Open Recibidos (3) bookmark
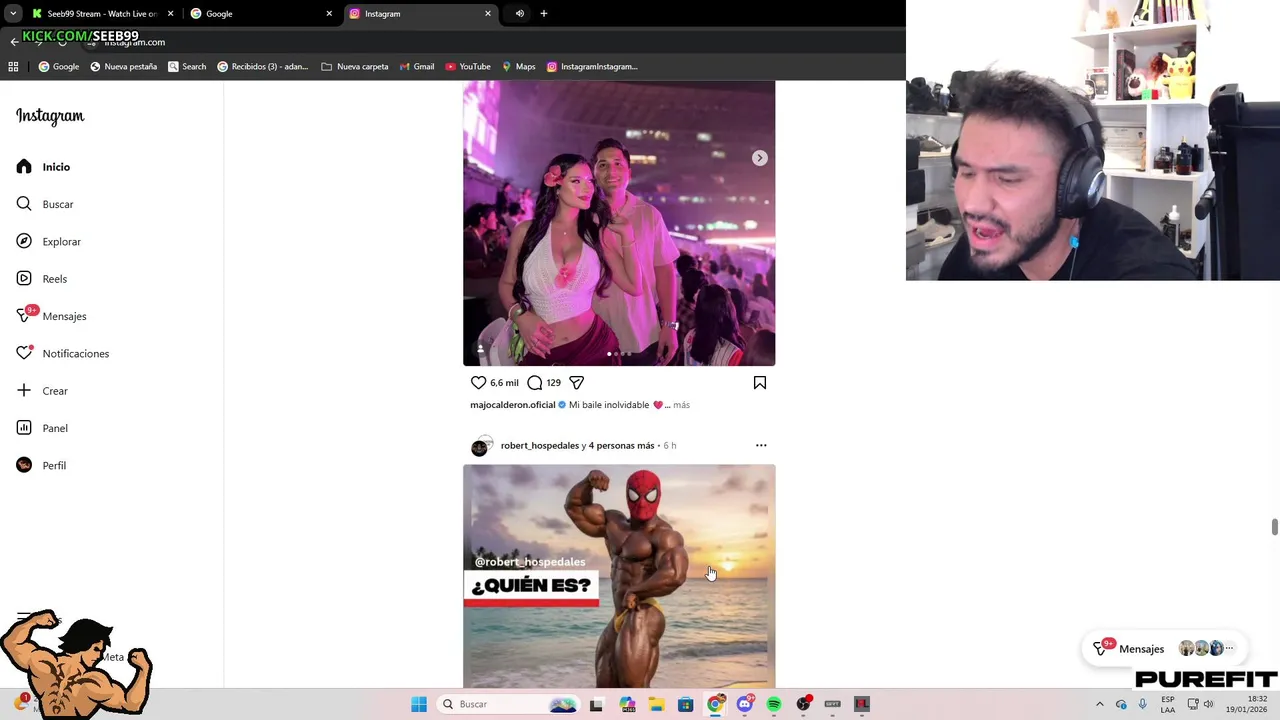This screenshot has height=720, width=1280. [x=262, y=66]
